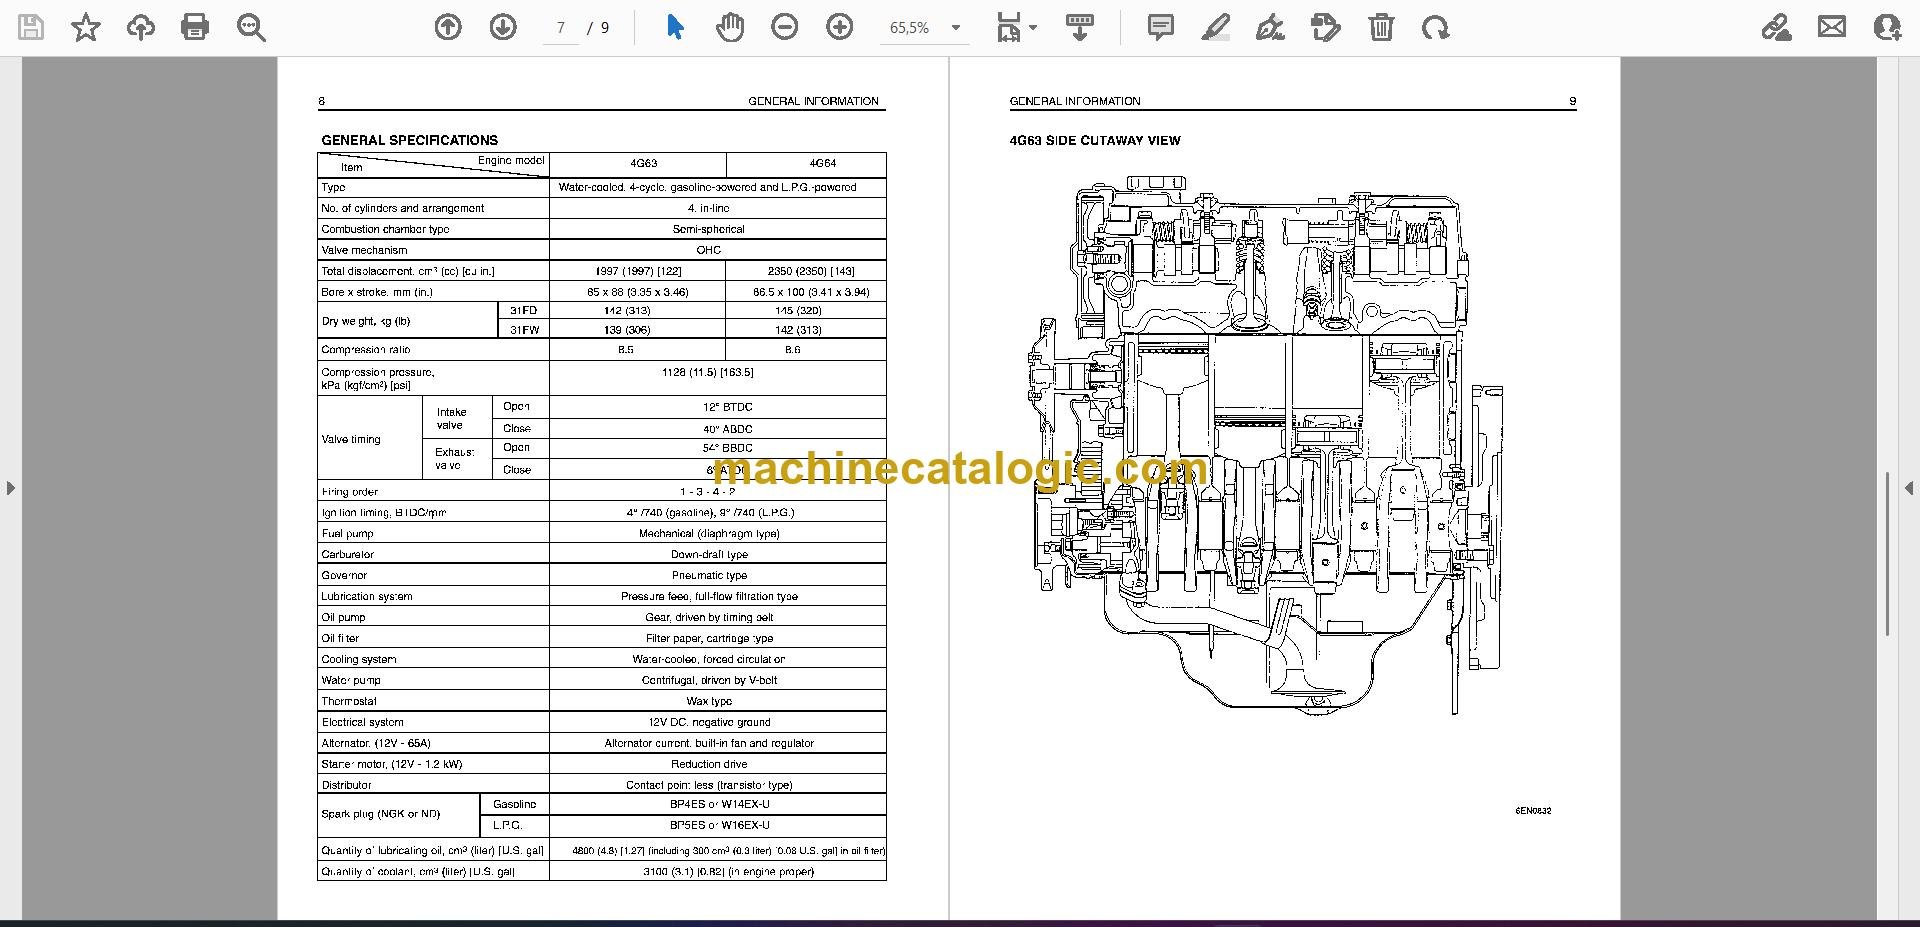The width and height of the screenshot is (1920, 927).
Task: Click the Save file icon
Action: pos(31,28)
